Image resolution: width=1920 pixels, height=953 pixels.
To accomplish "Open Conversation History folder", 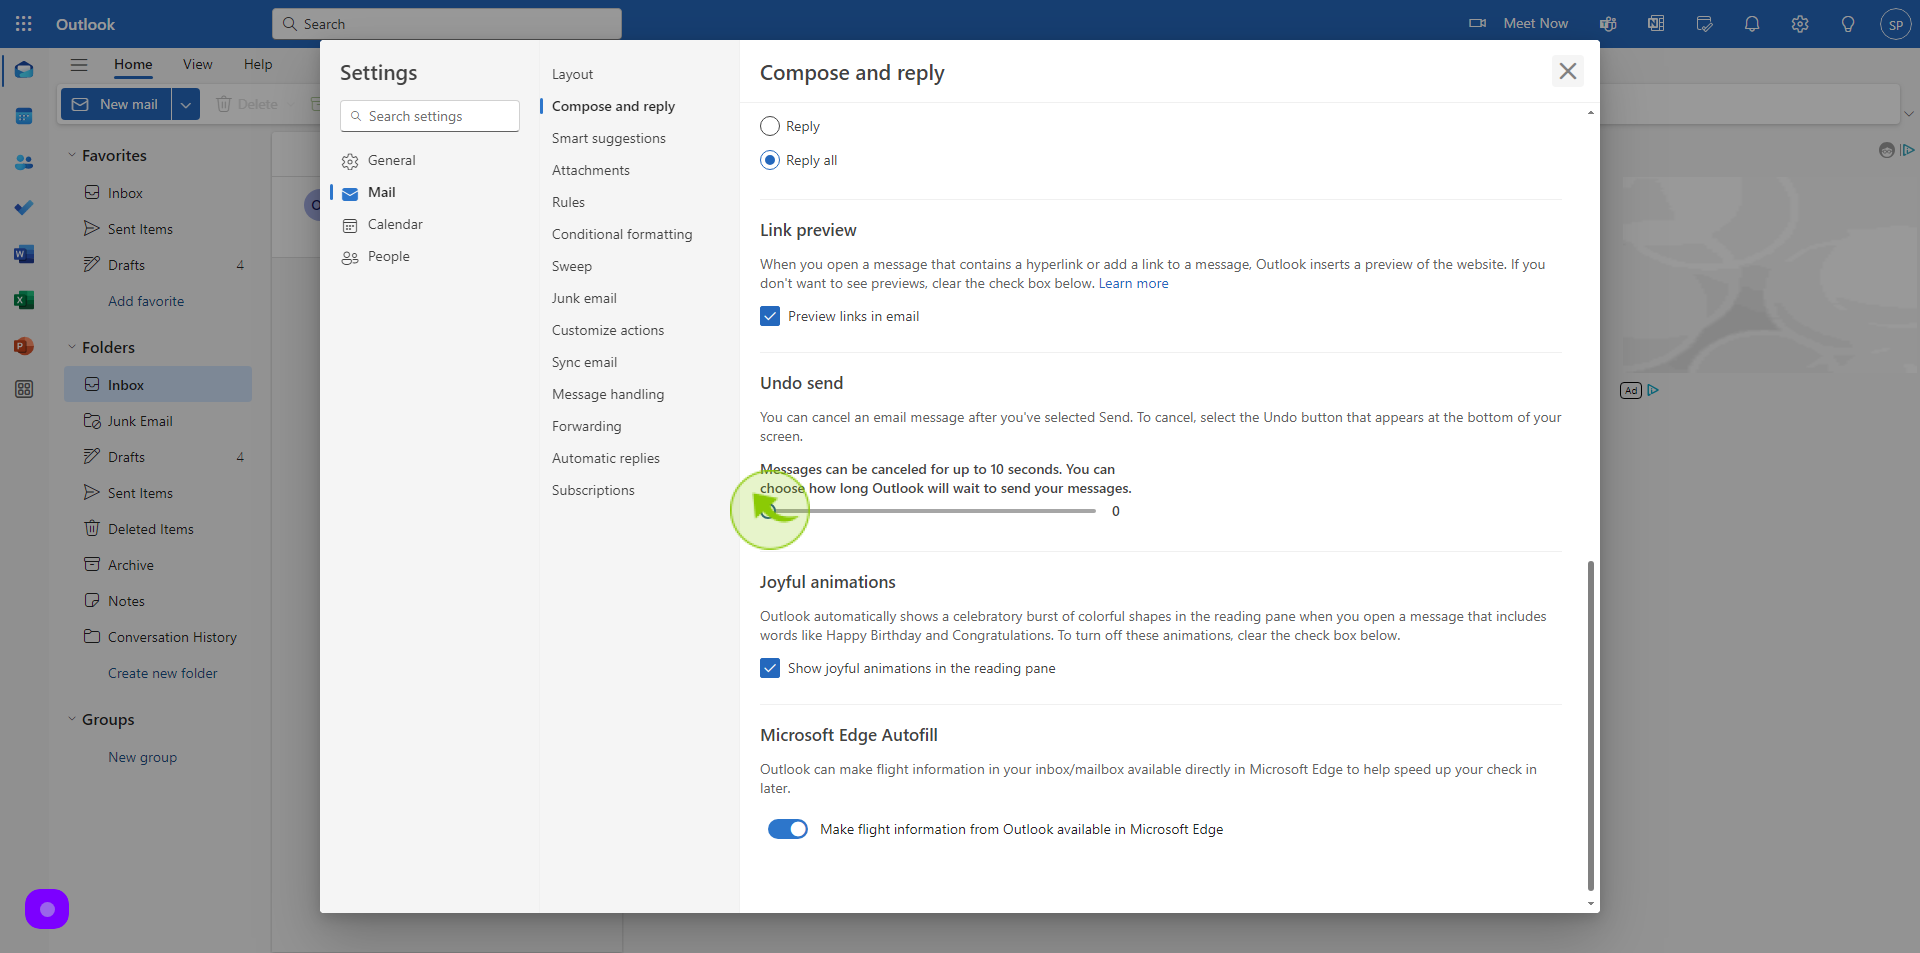I will [172, 637].
